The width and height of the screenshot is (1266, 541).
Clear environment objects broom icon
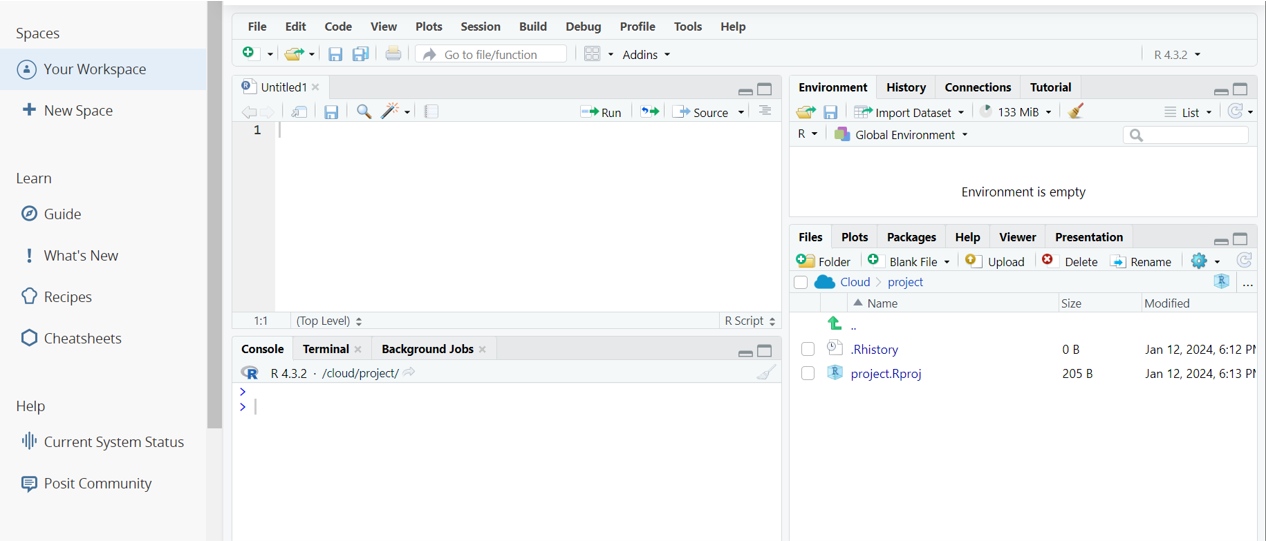(1076, 111)
